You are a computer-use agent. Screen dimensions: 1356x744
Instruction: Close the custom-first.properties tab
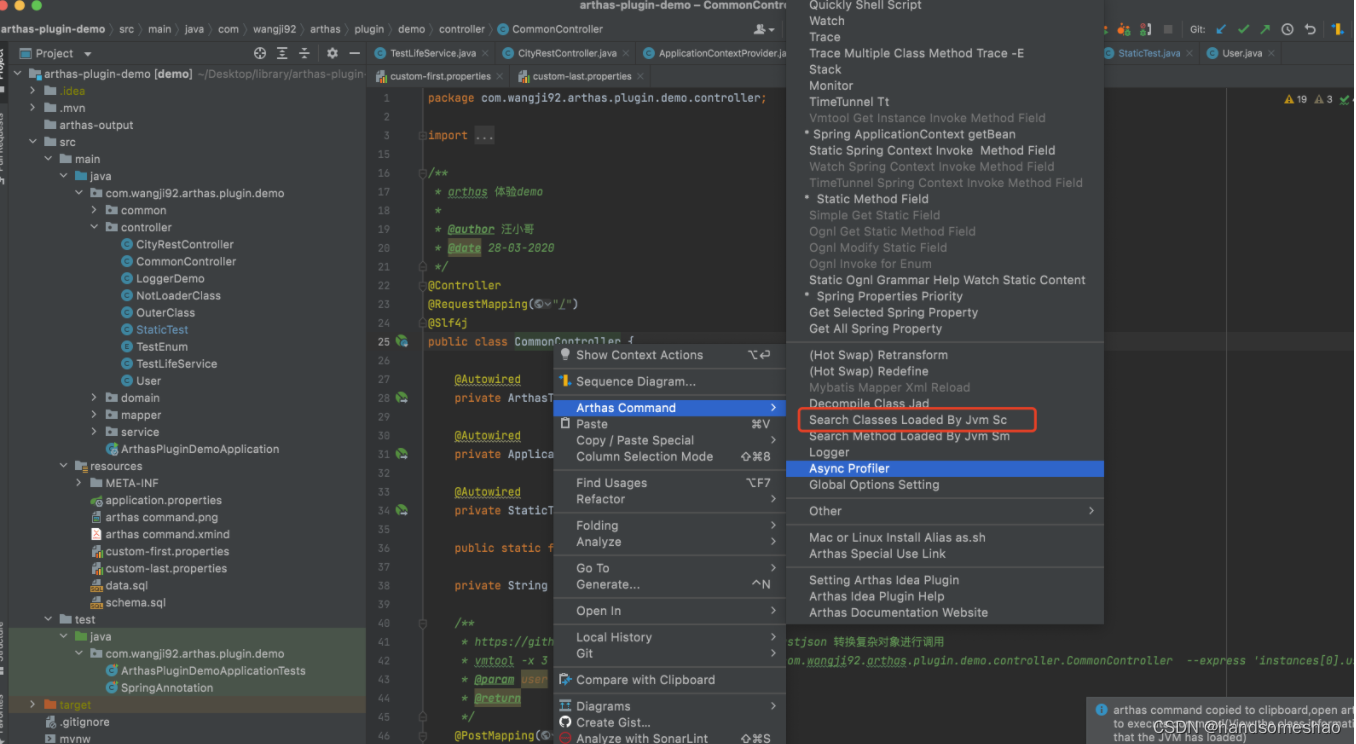[x=500, y=76]
